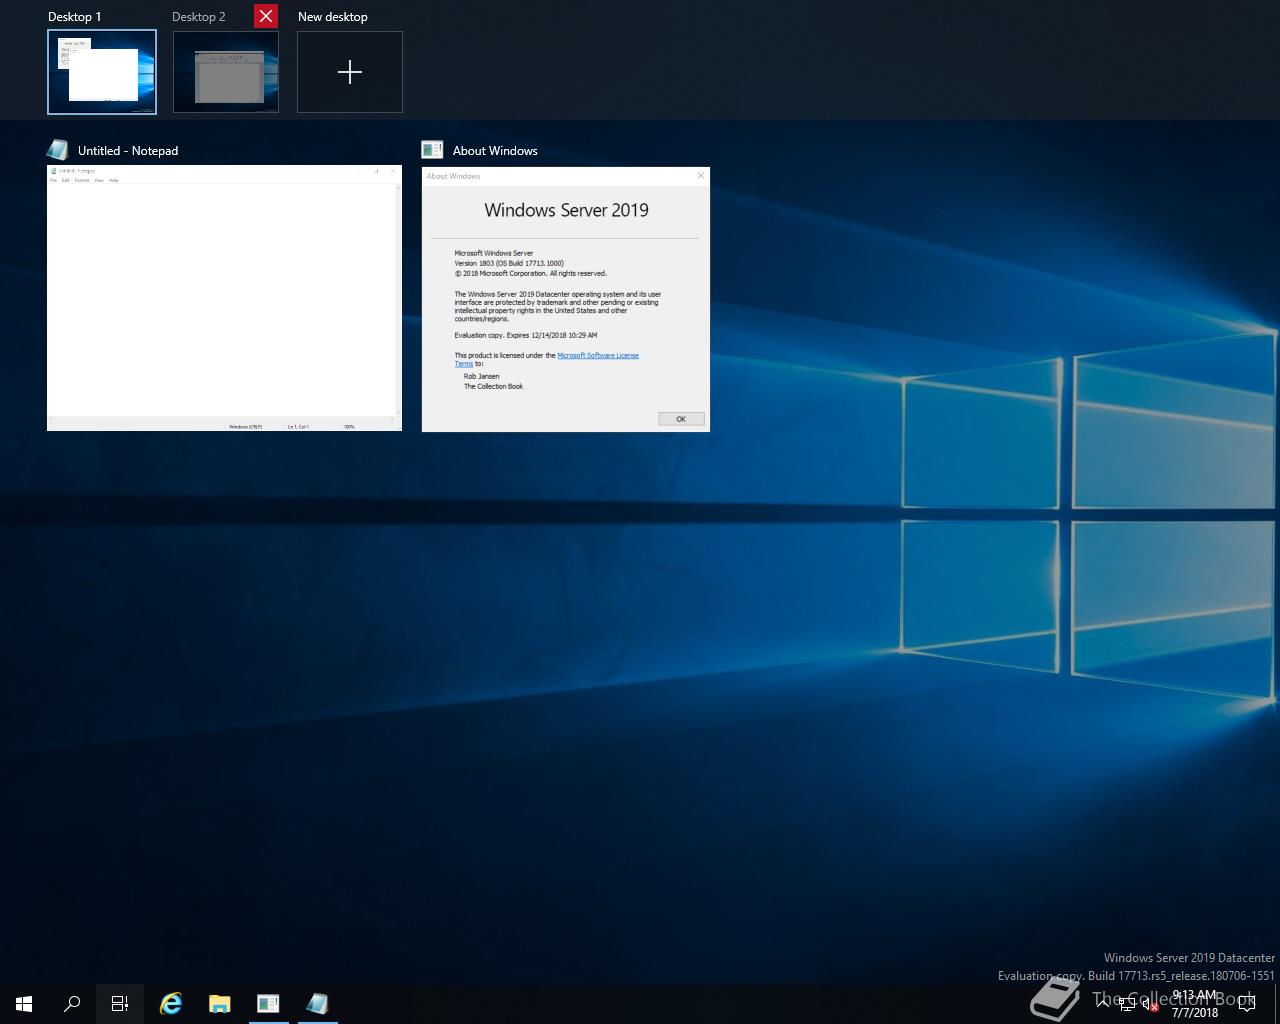Select the About Windows window preview
This screenshot has width=1280, height=1024.
[566, 299]
